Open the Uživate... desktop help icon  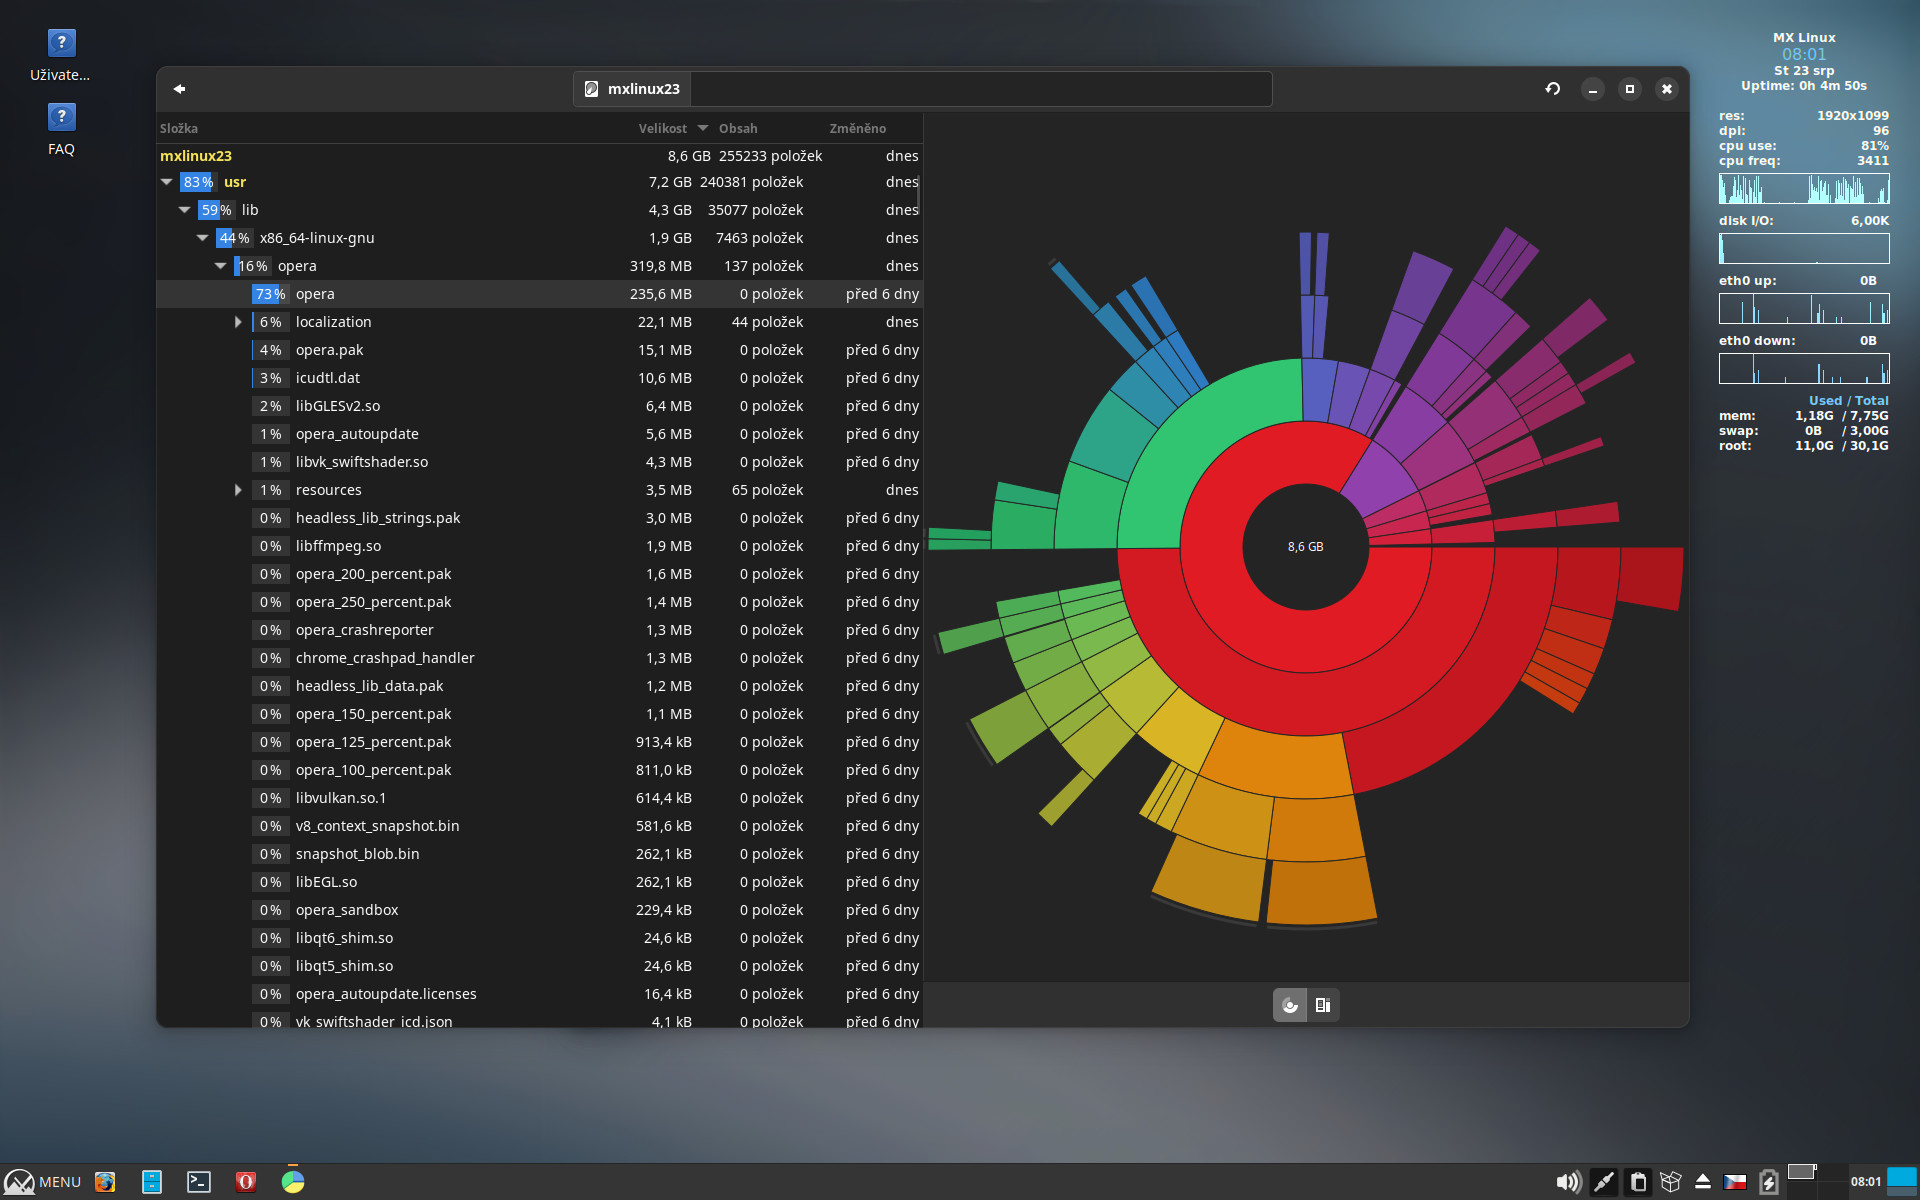(61, 55)
